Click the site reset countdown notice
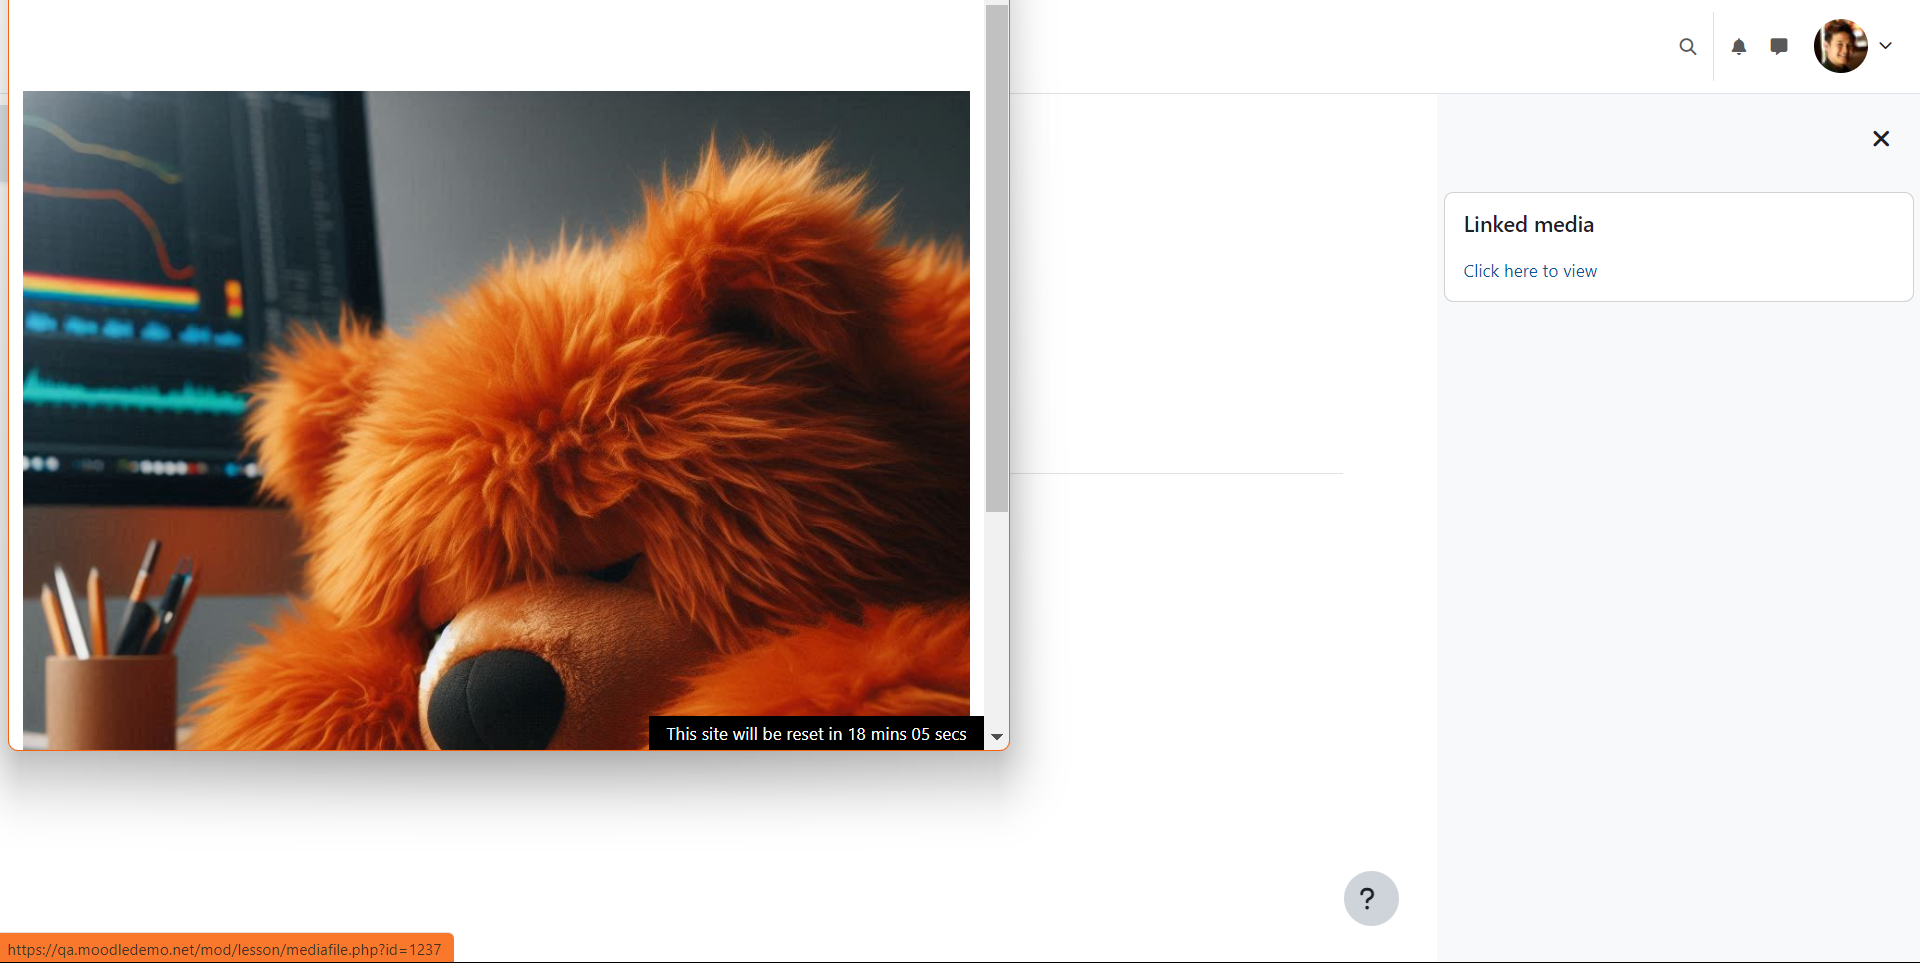The image size is (1920, 963). pyautogui.click(x=816, y=734)
